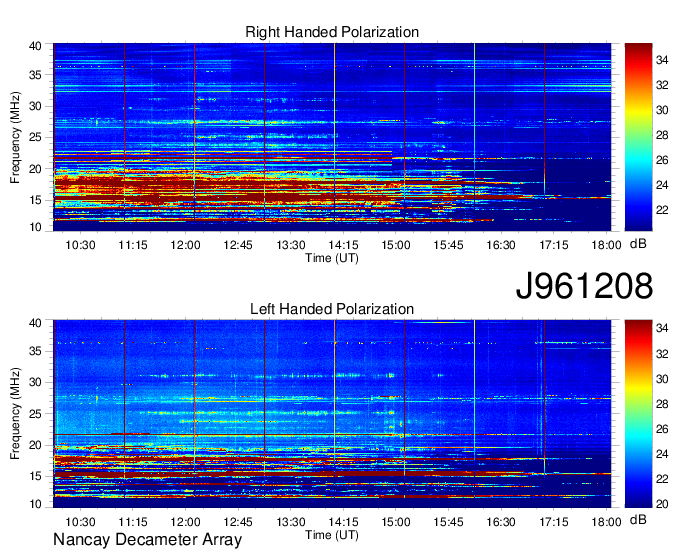
Task: Click the dB color bar of Right Handed plot
Action: coord(638,137)
